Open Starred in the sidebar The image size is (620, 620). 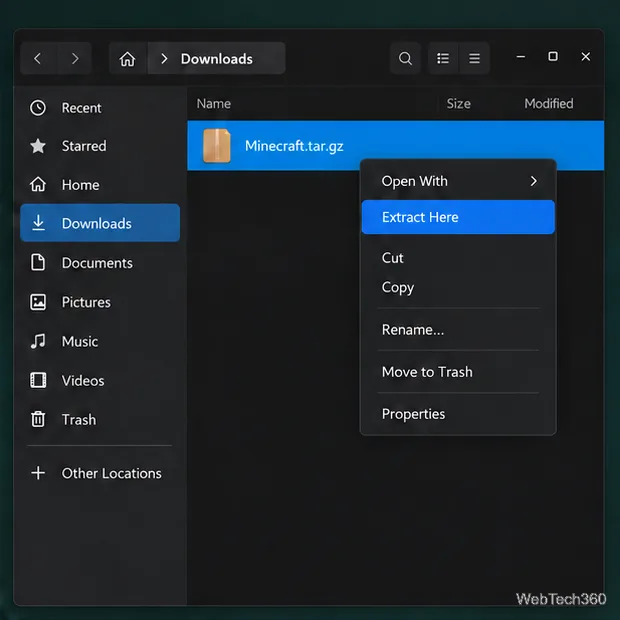(84, 146)
